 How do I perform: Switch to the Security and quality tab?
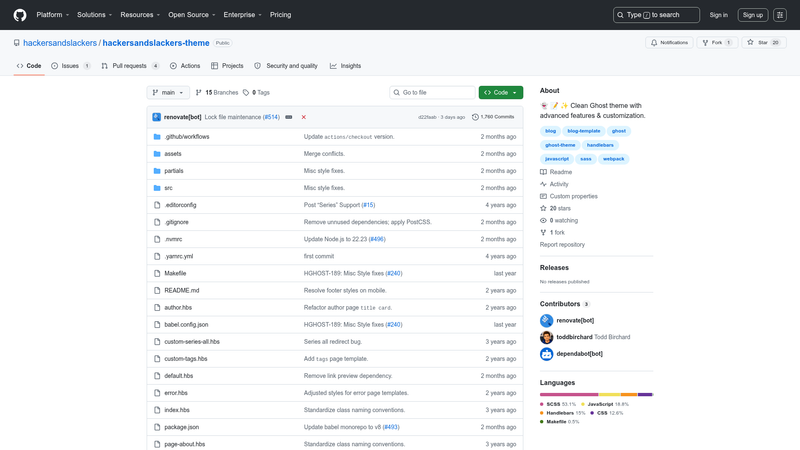(x=286, y=66)
